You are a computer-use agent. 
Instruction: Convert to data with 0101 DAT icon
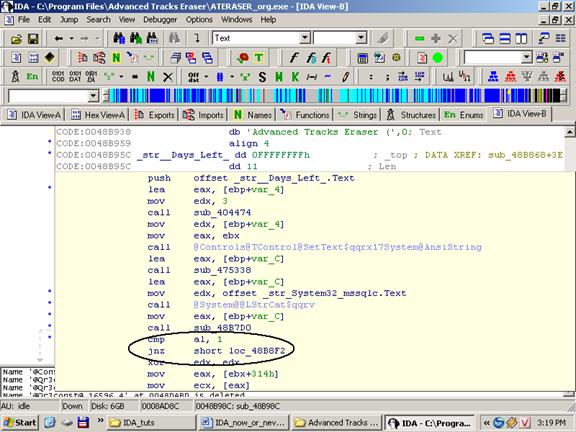75,76
